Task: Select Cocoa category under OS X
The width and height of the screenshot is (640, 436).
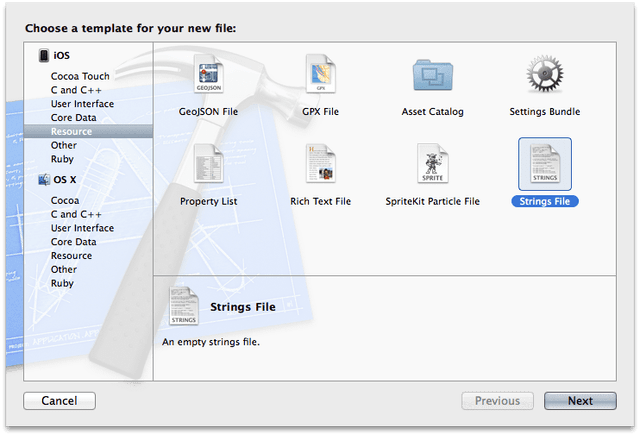Action: pos(66,200)
